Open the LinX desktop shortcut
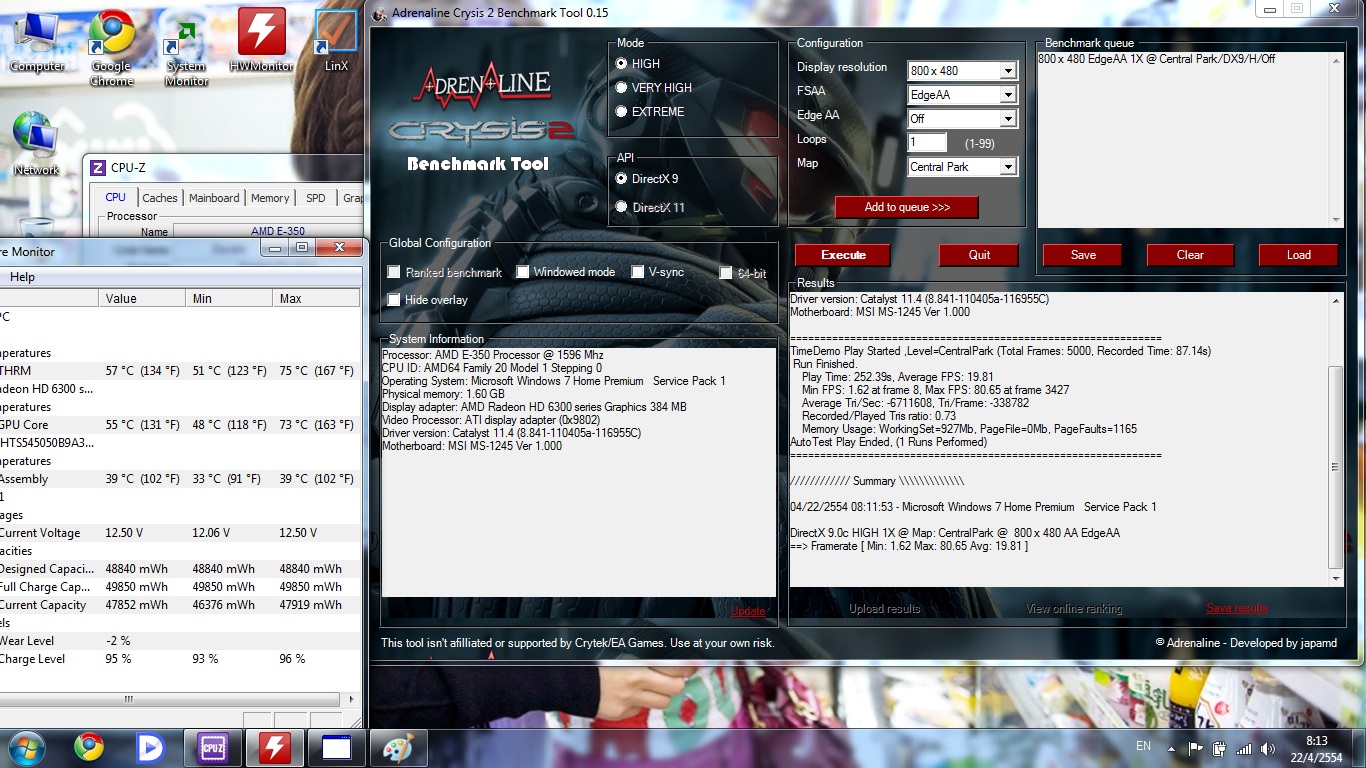This screenshot has width=1366, height=768. 337,40
